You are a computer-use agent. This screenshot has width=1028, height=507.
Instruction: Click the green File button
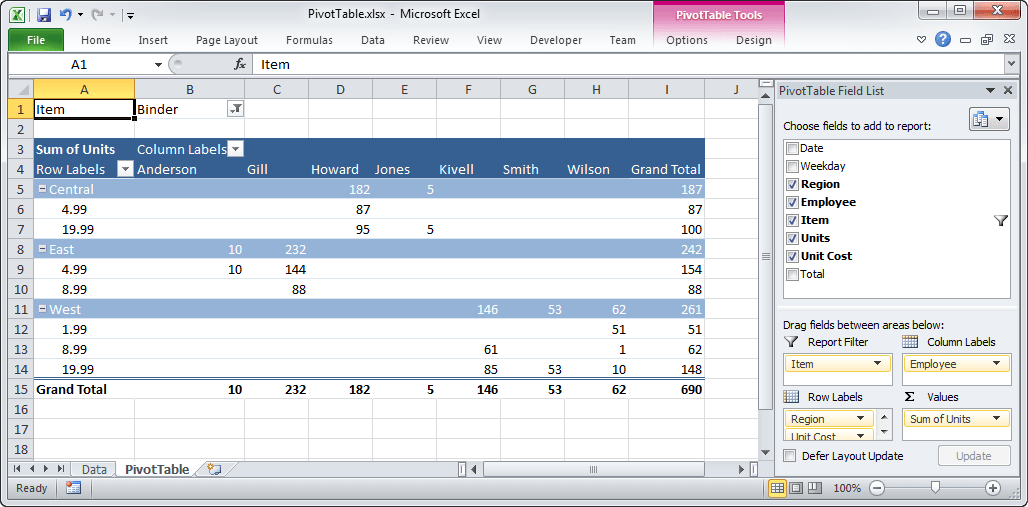[36, 40]
